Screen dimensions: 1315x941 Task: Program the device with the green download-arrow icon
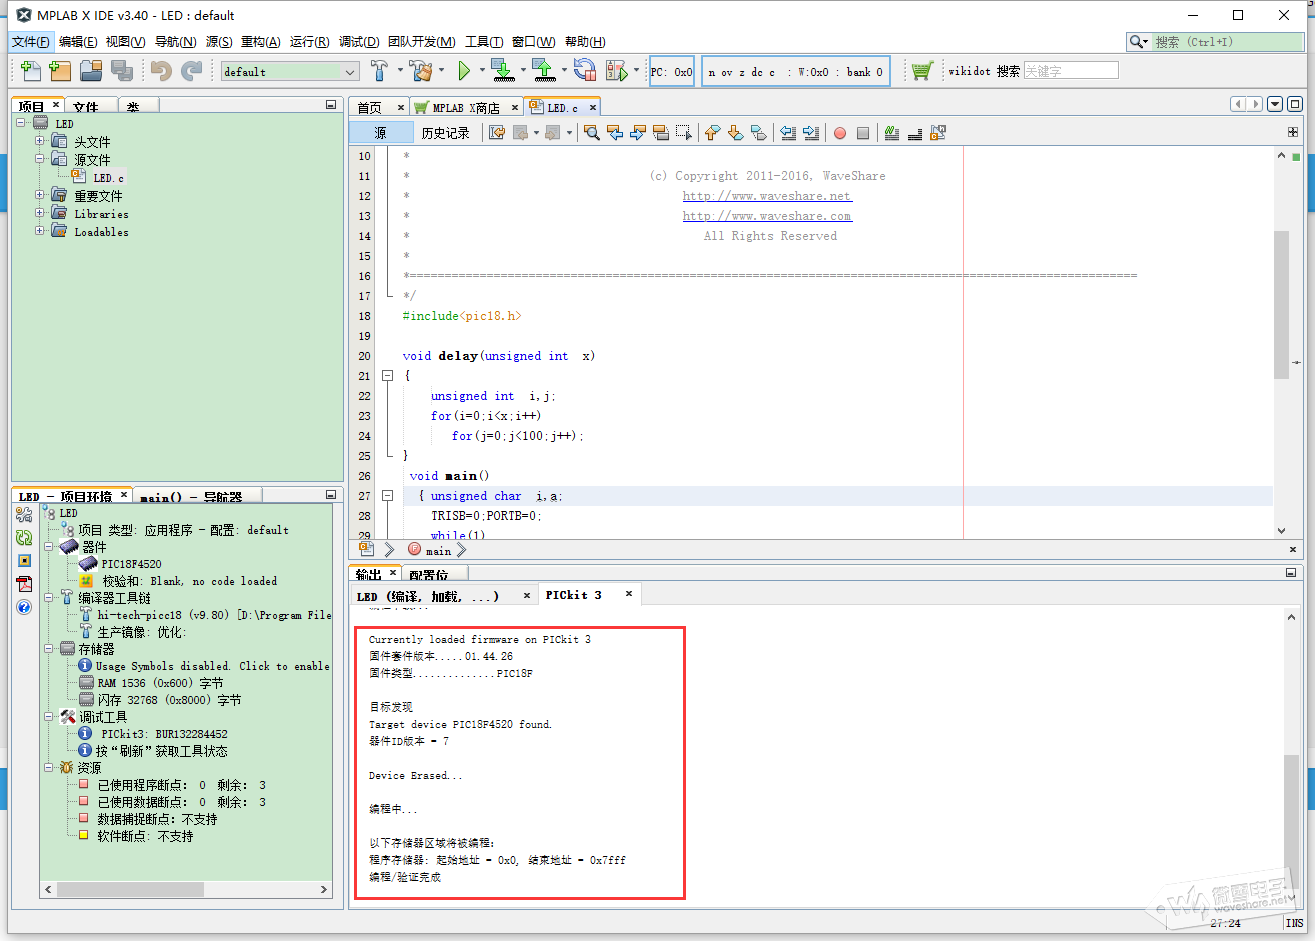coord(502,71)
